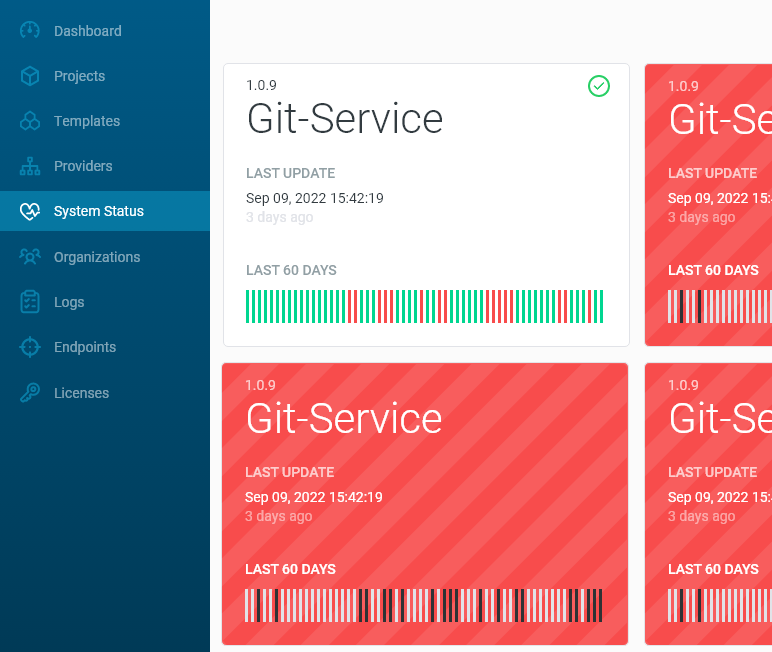Open the Templates section
The height and width of the screenshot is (652, 772).
pyautogui.click(x=87, y=121)
